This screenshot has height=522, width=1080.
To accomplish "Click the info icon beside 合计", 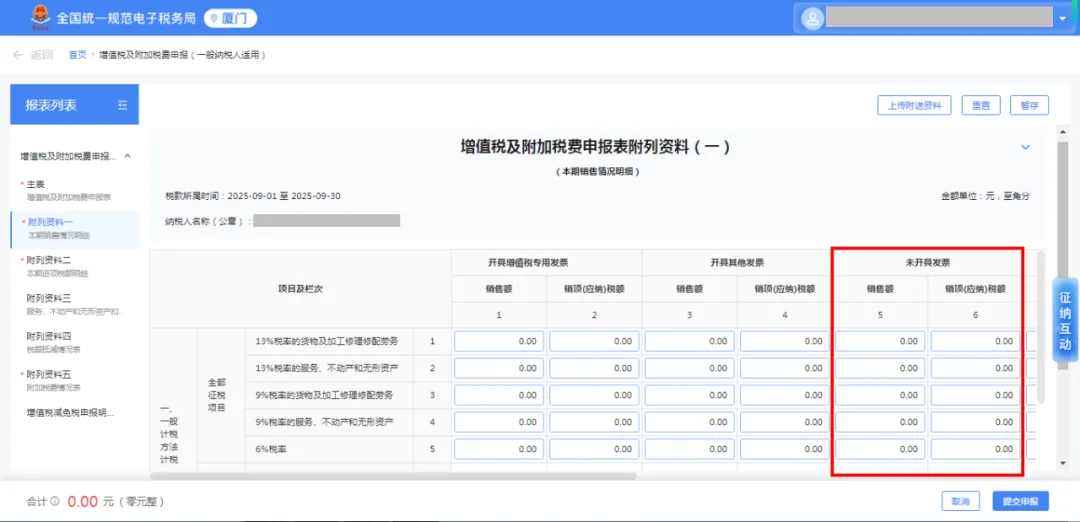I will [x=54, y=501].
